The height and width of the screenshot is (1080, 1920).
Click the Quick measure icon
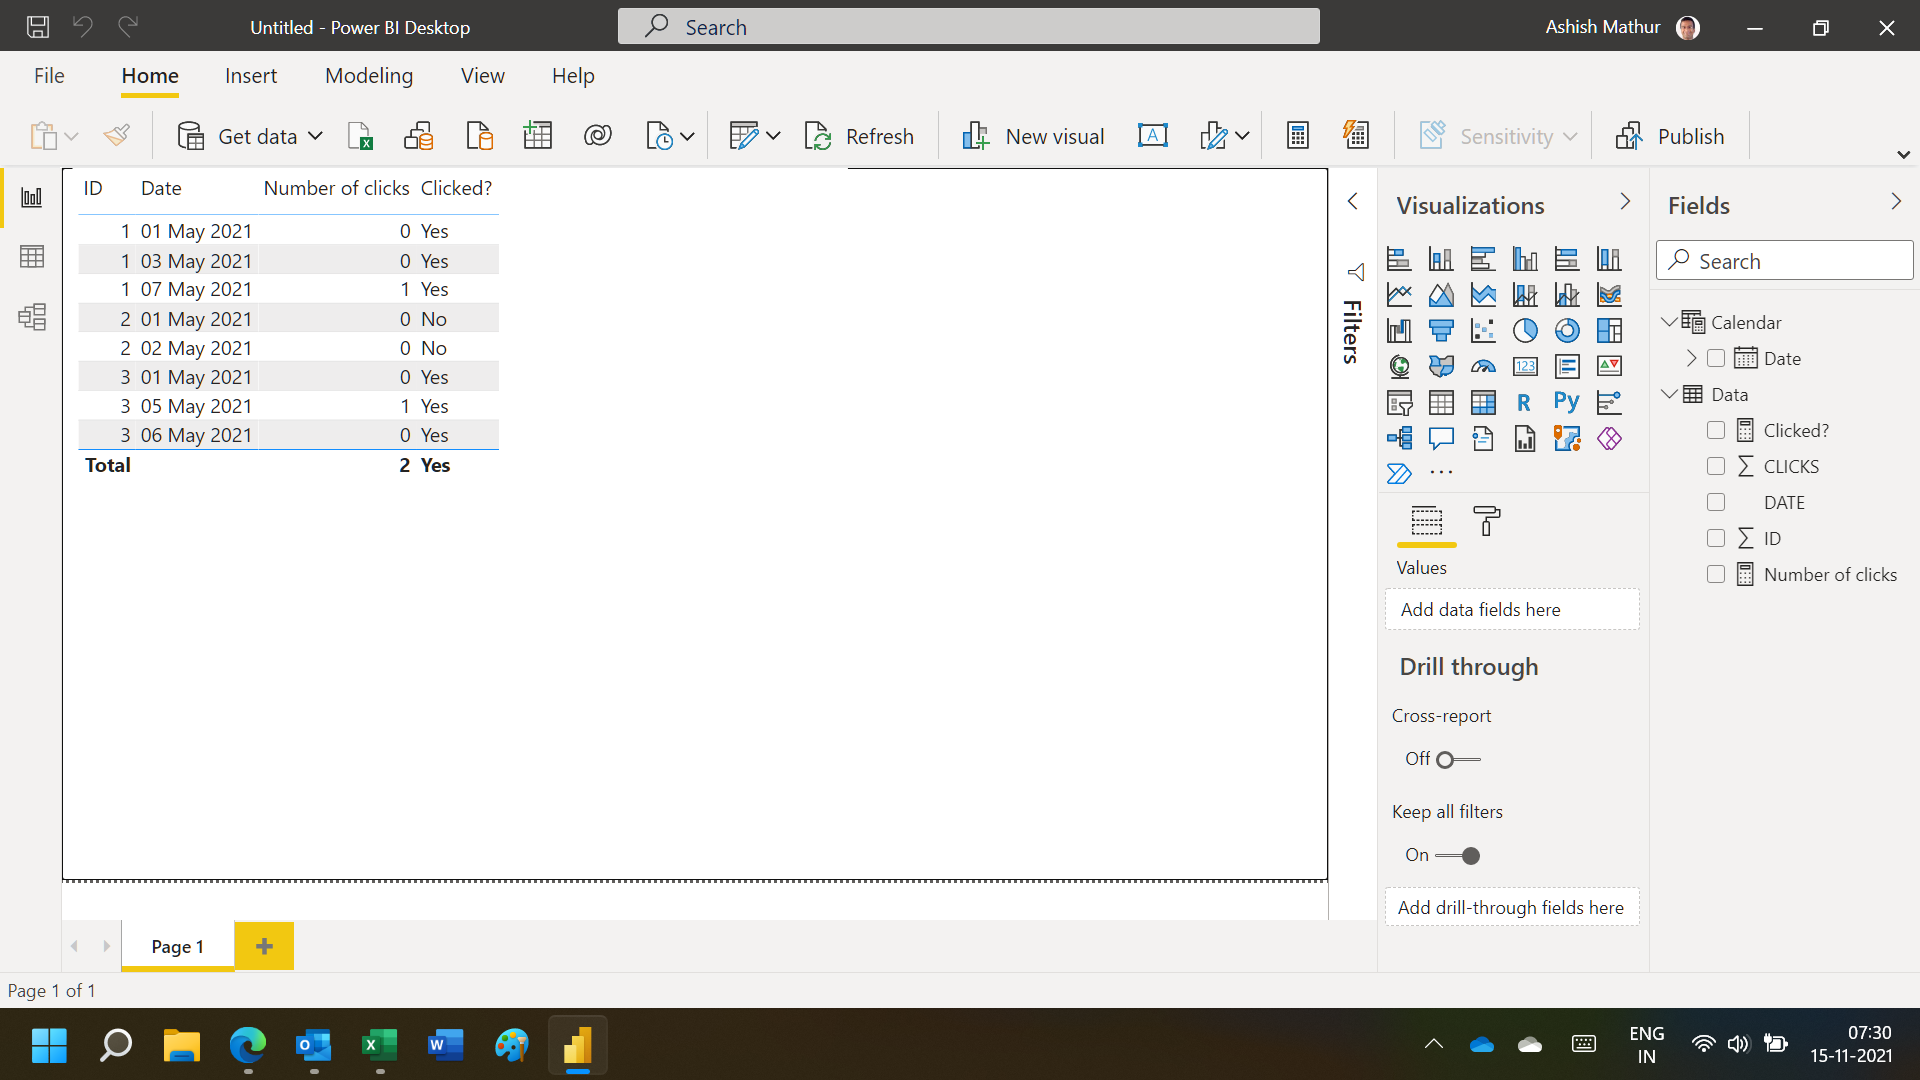(1356, 136)
